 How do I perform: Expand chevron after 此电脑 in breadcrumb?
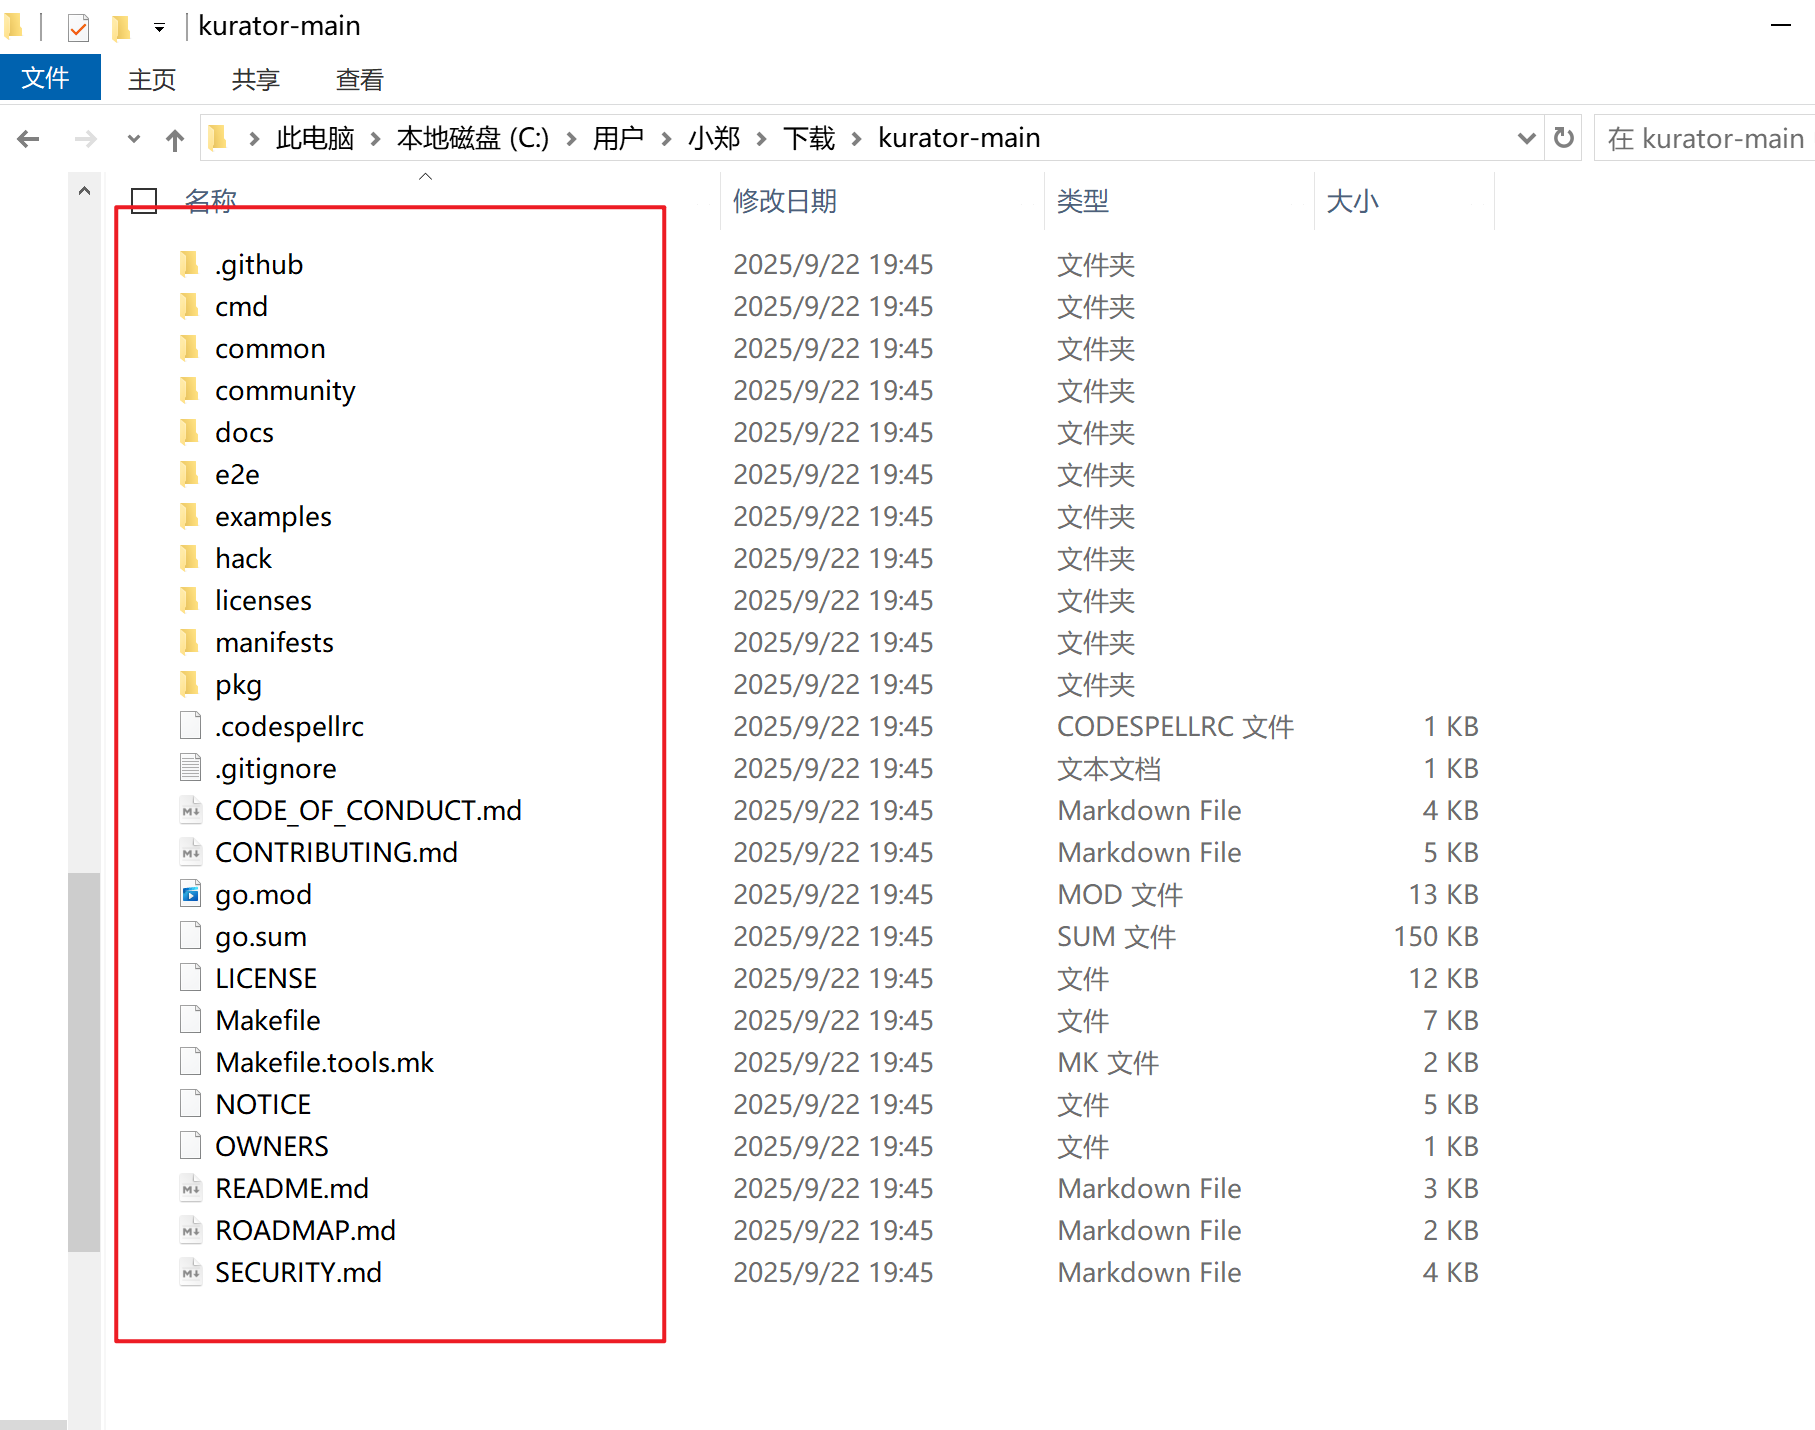tap(375, 139)
